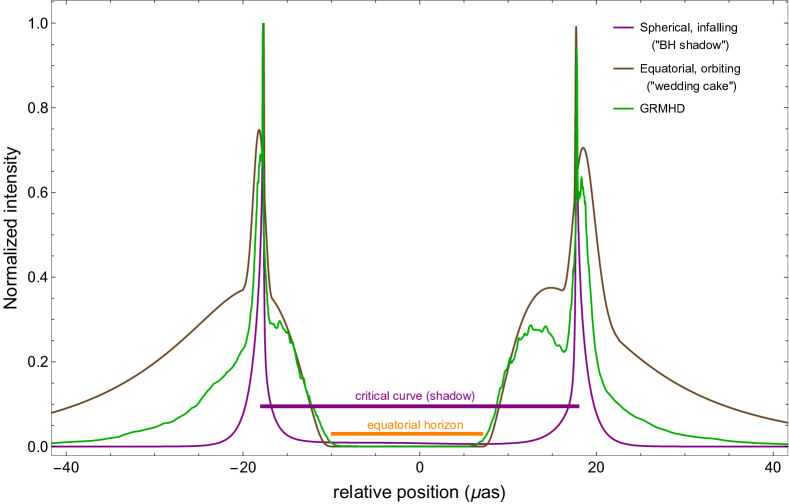The height and width of the screenshot is (504, 789).
Task: Click the tip of the tall right brown spike
Action: coord(576,28)
